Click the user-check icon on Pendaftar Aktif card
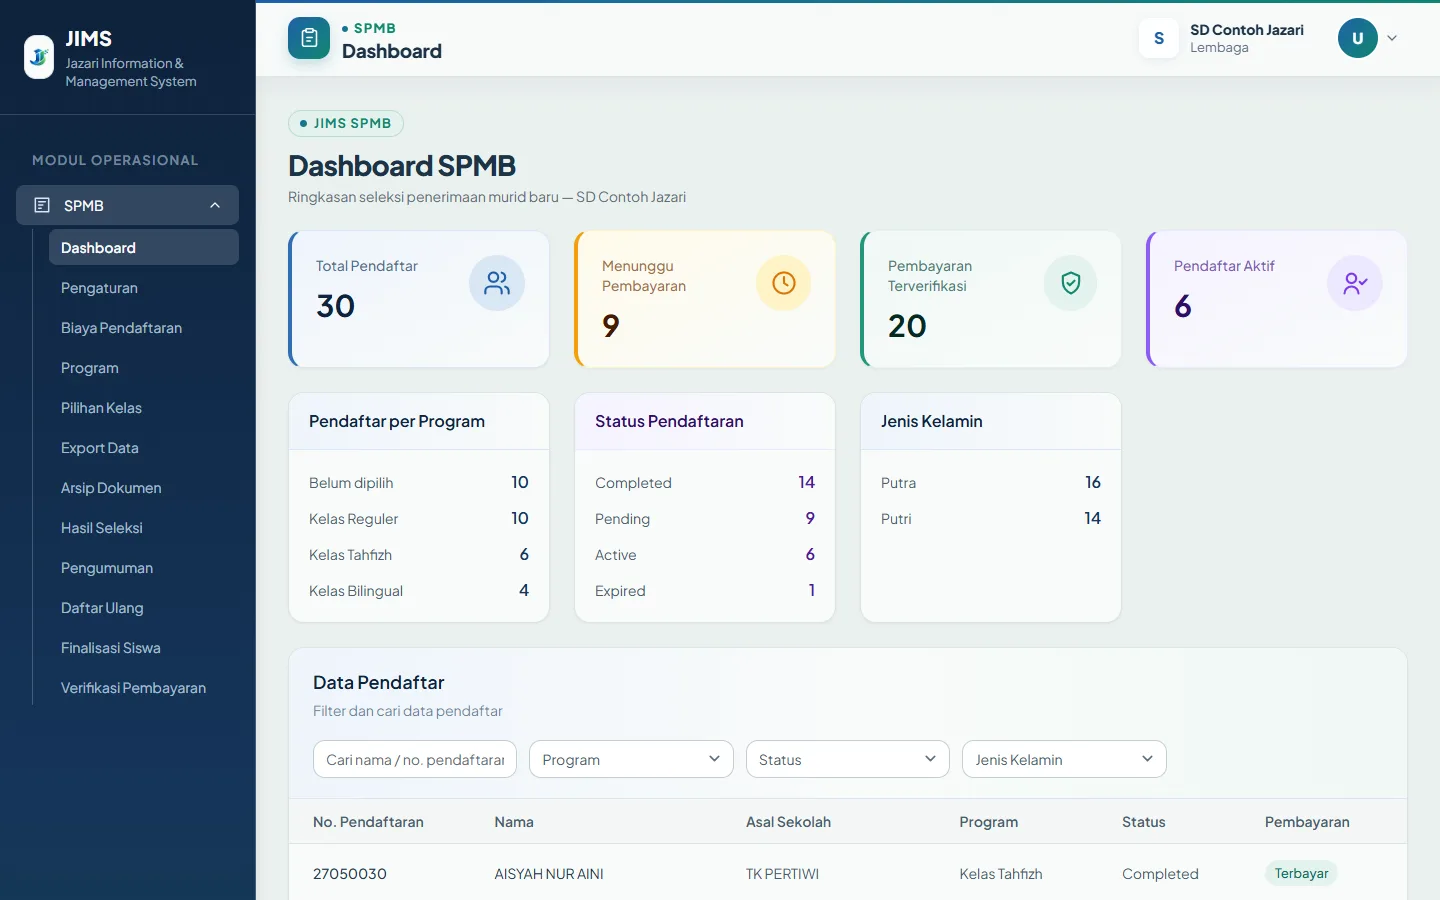The width and height of the screenshot is (1440, 900). [x=1355, y=283]
